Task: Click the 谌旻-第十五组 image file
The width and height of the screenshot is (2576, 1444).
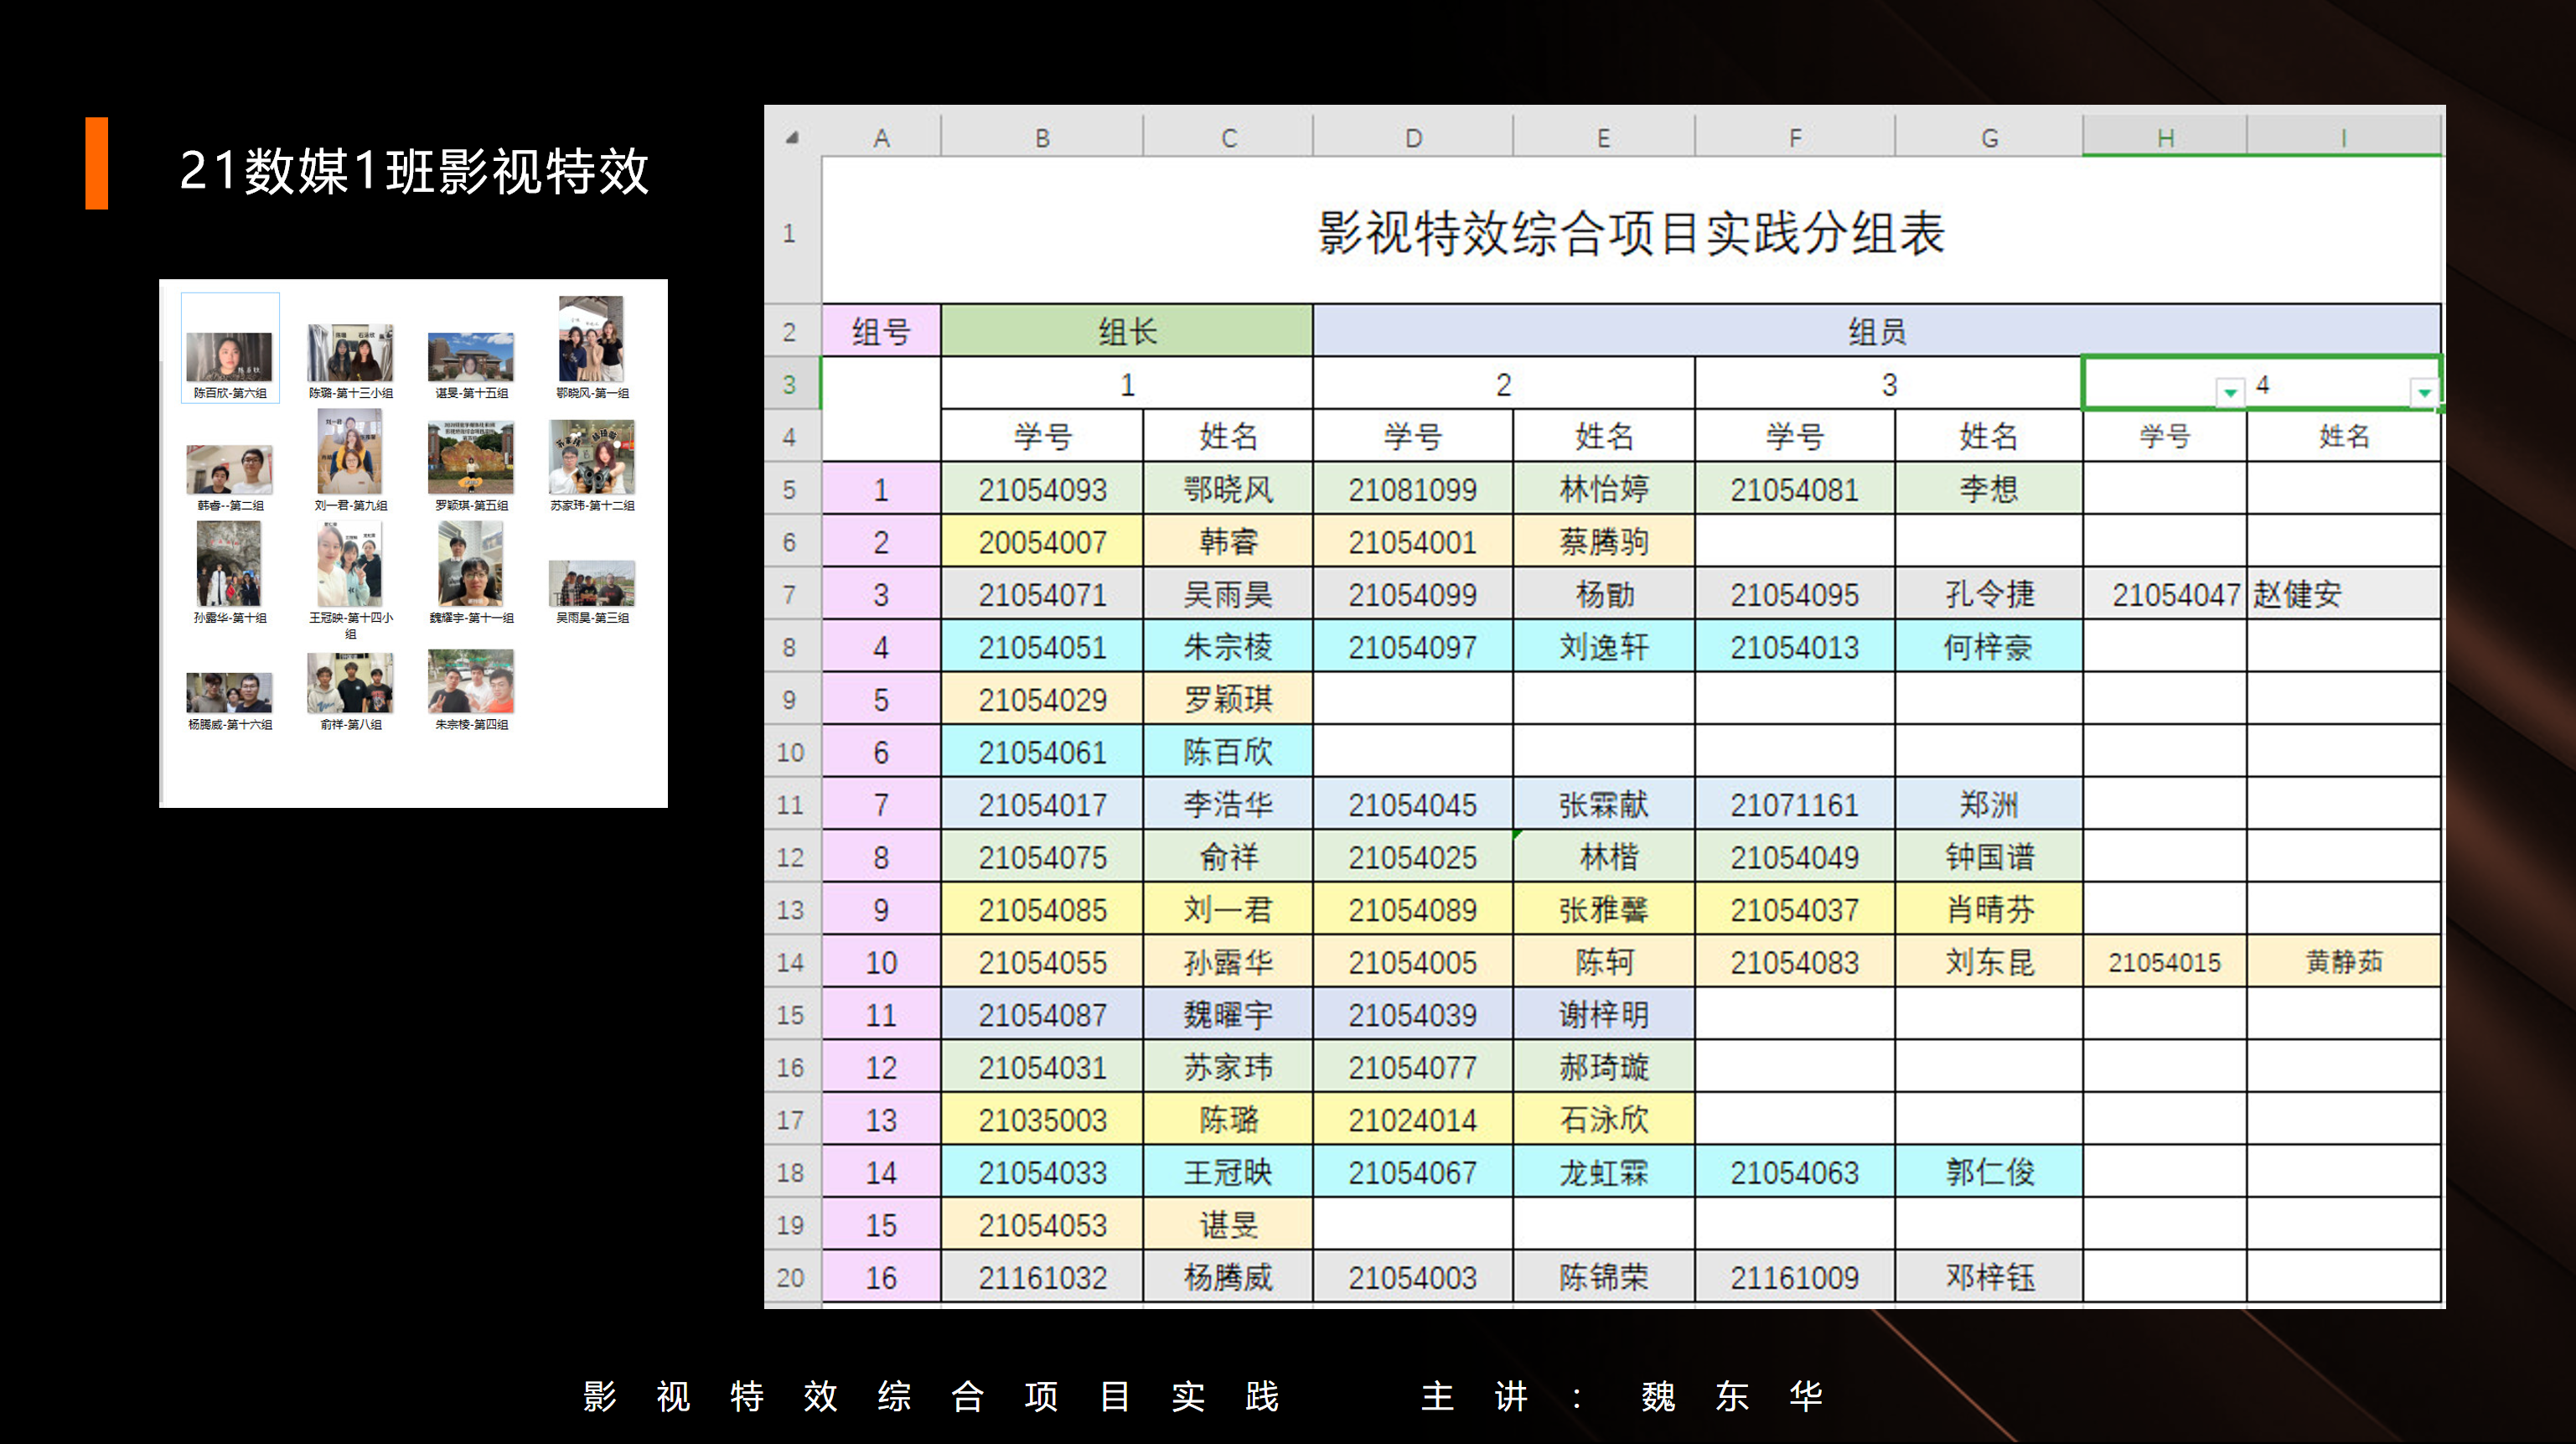Action: [471, 357]
